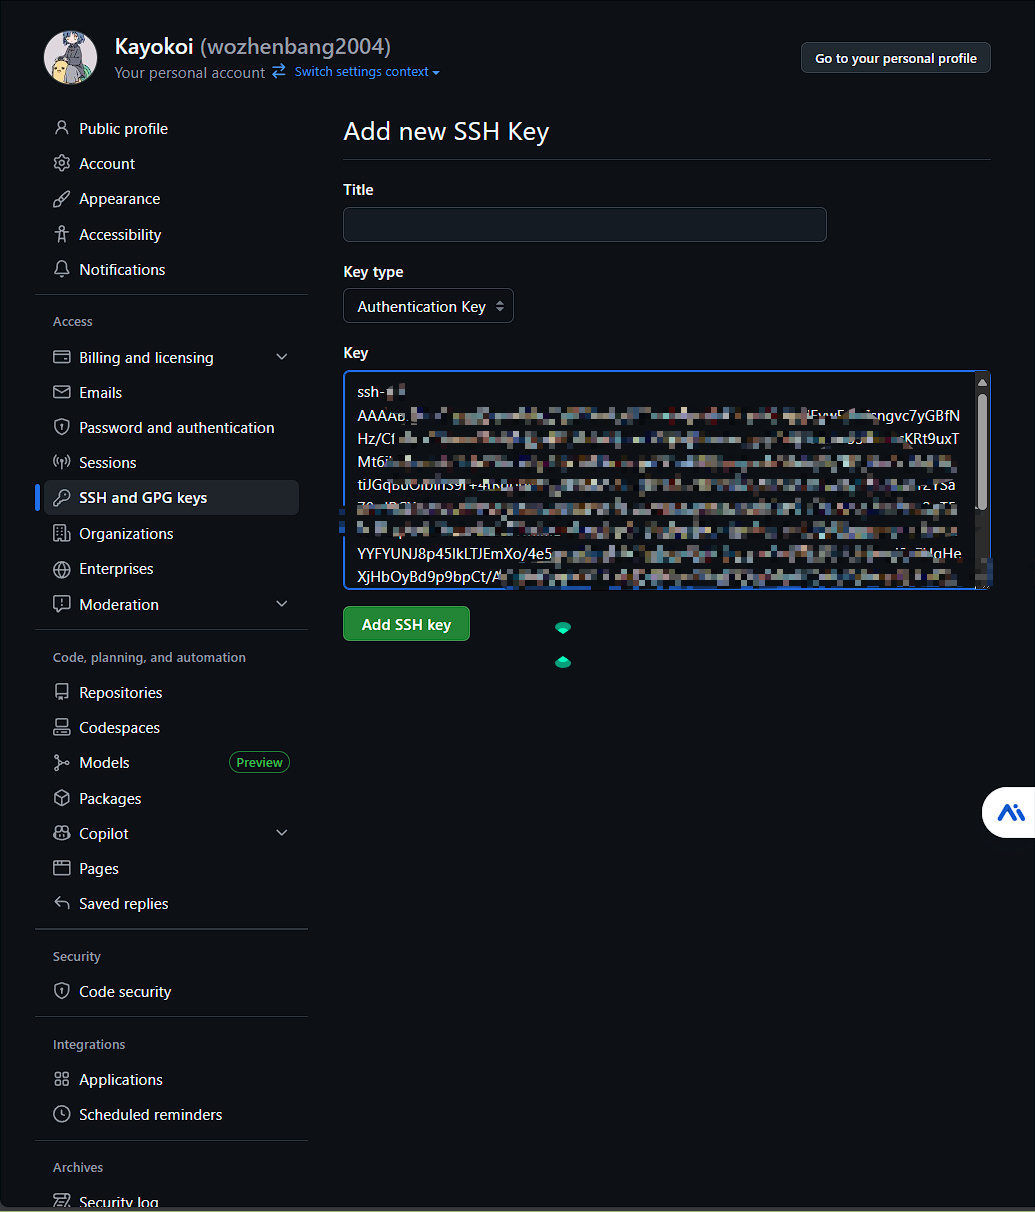Click the floating AI assistant icon

tap(1011, 812)
